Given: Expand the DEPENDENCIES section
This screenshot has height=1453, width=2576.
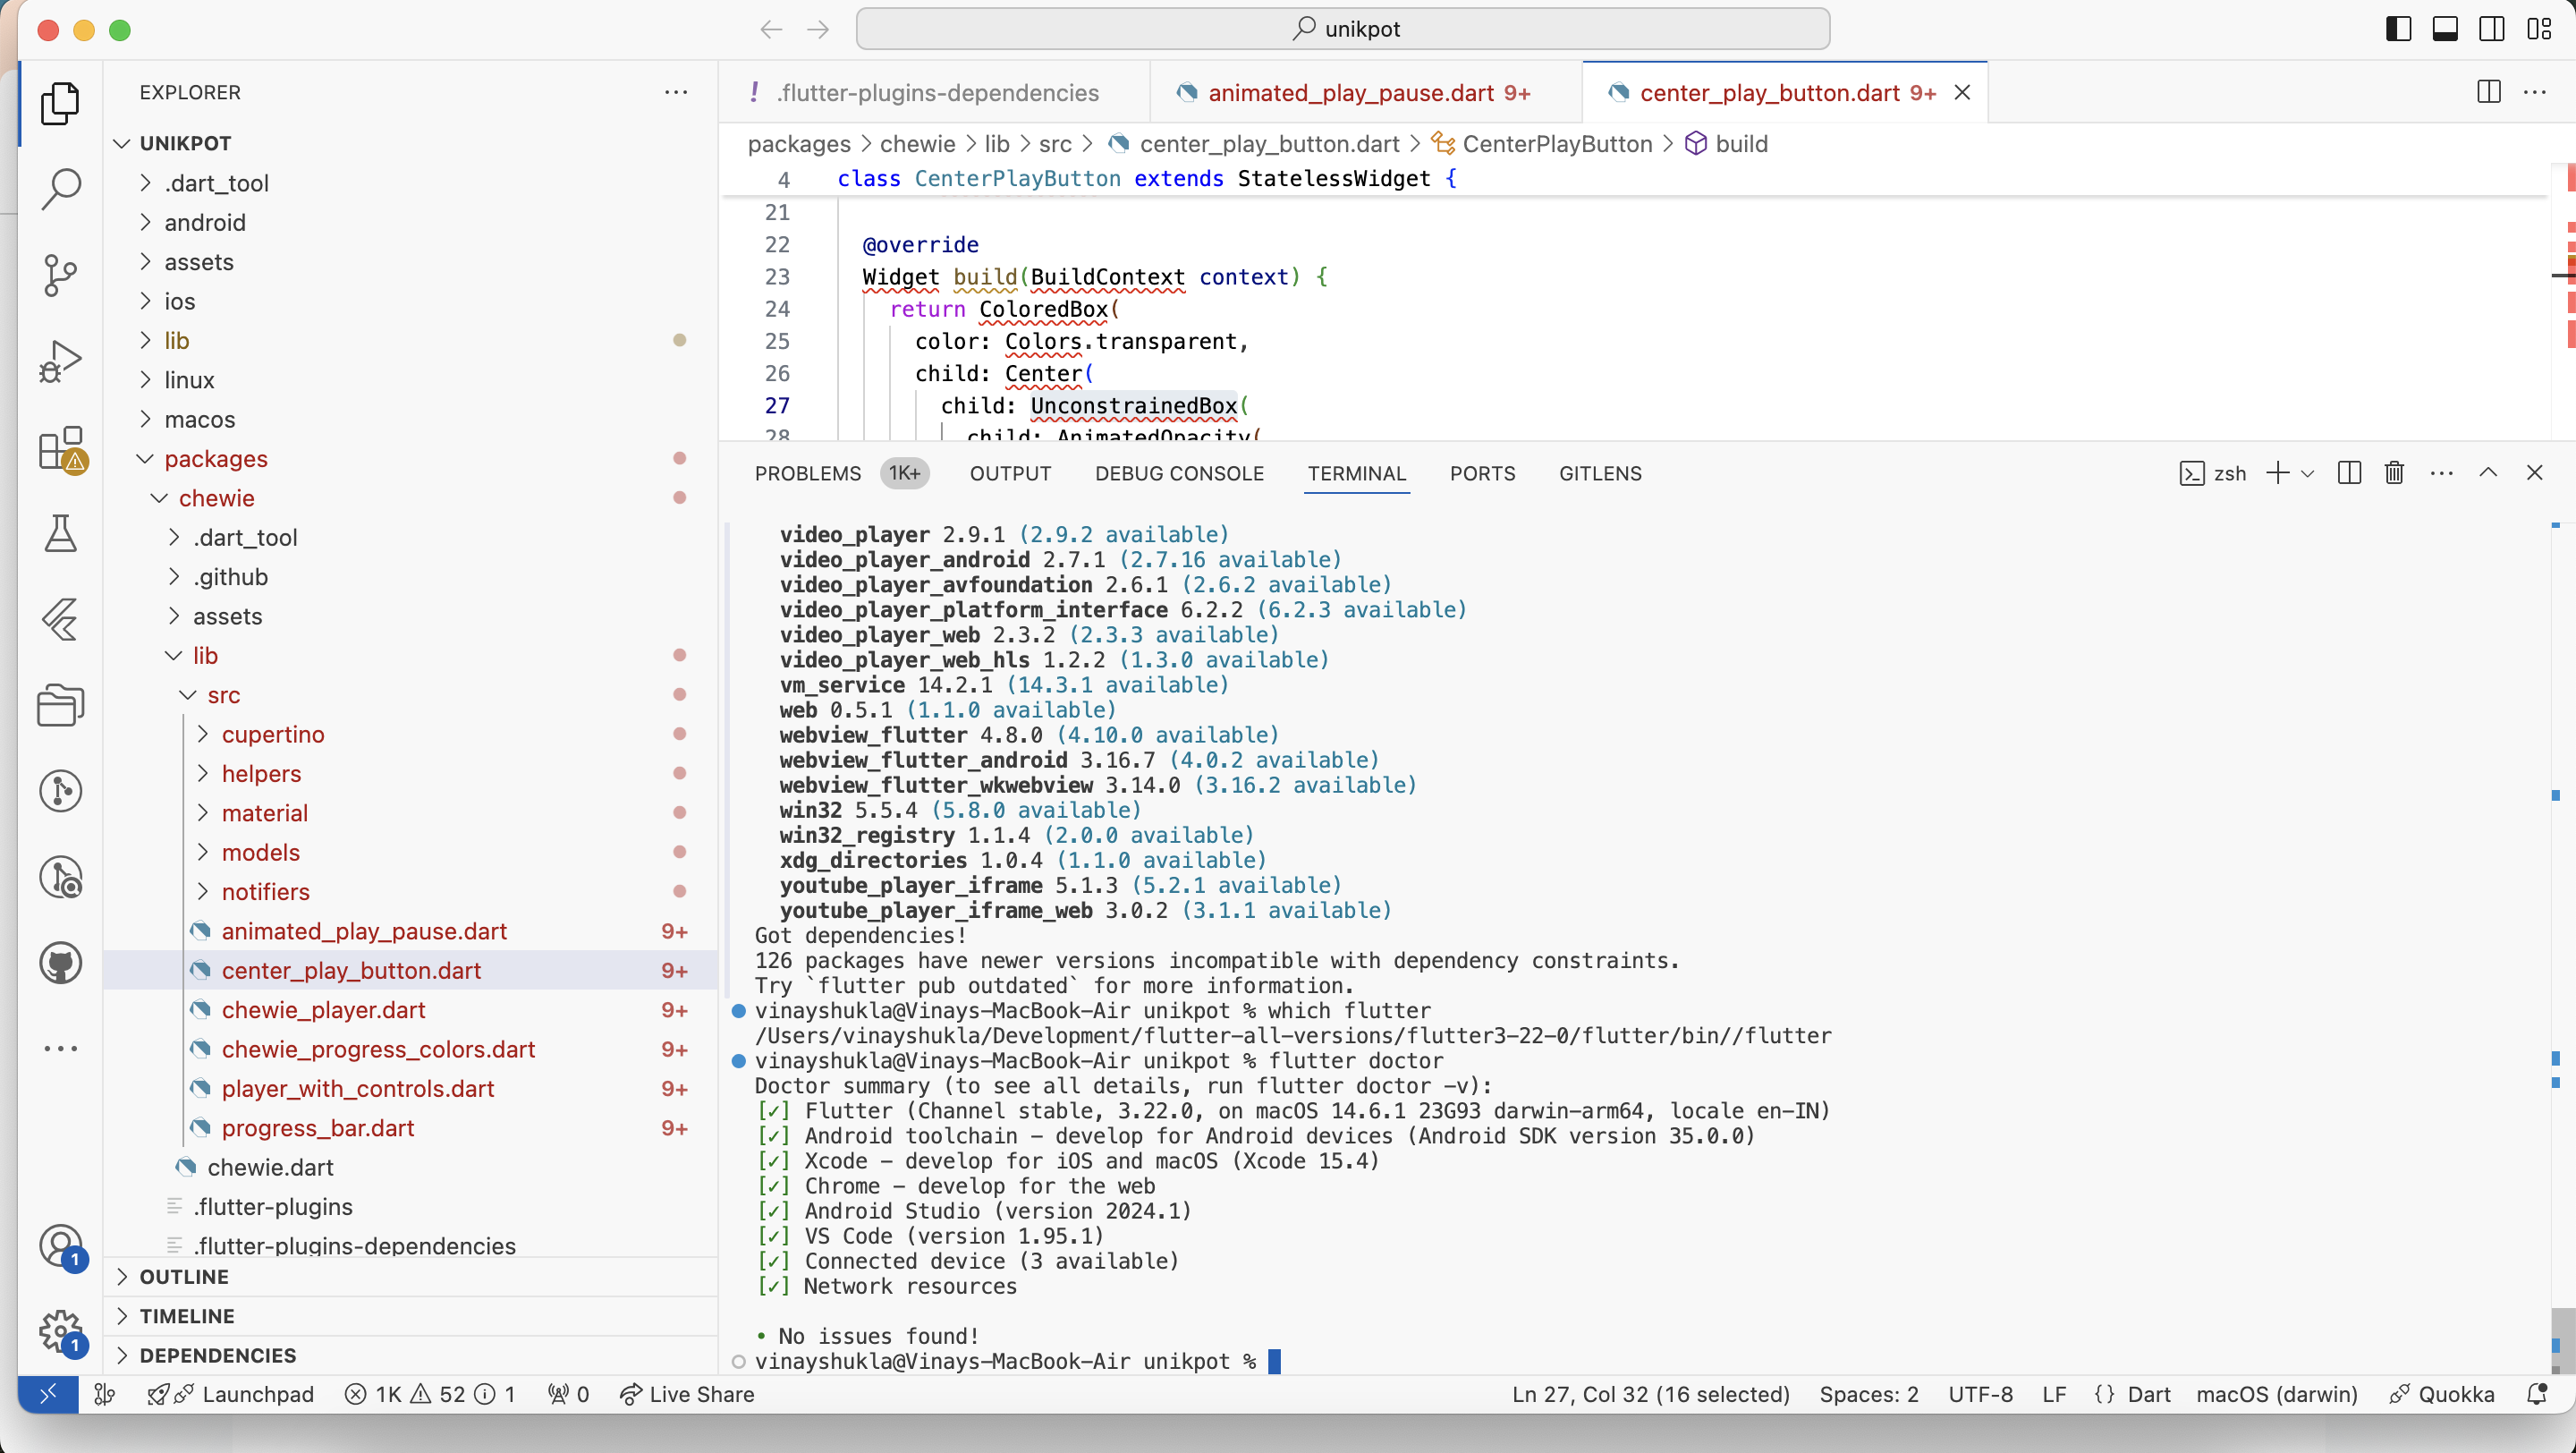Looking at the screenshot, I should click(410, 1355).
